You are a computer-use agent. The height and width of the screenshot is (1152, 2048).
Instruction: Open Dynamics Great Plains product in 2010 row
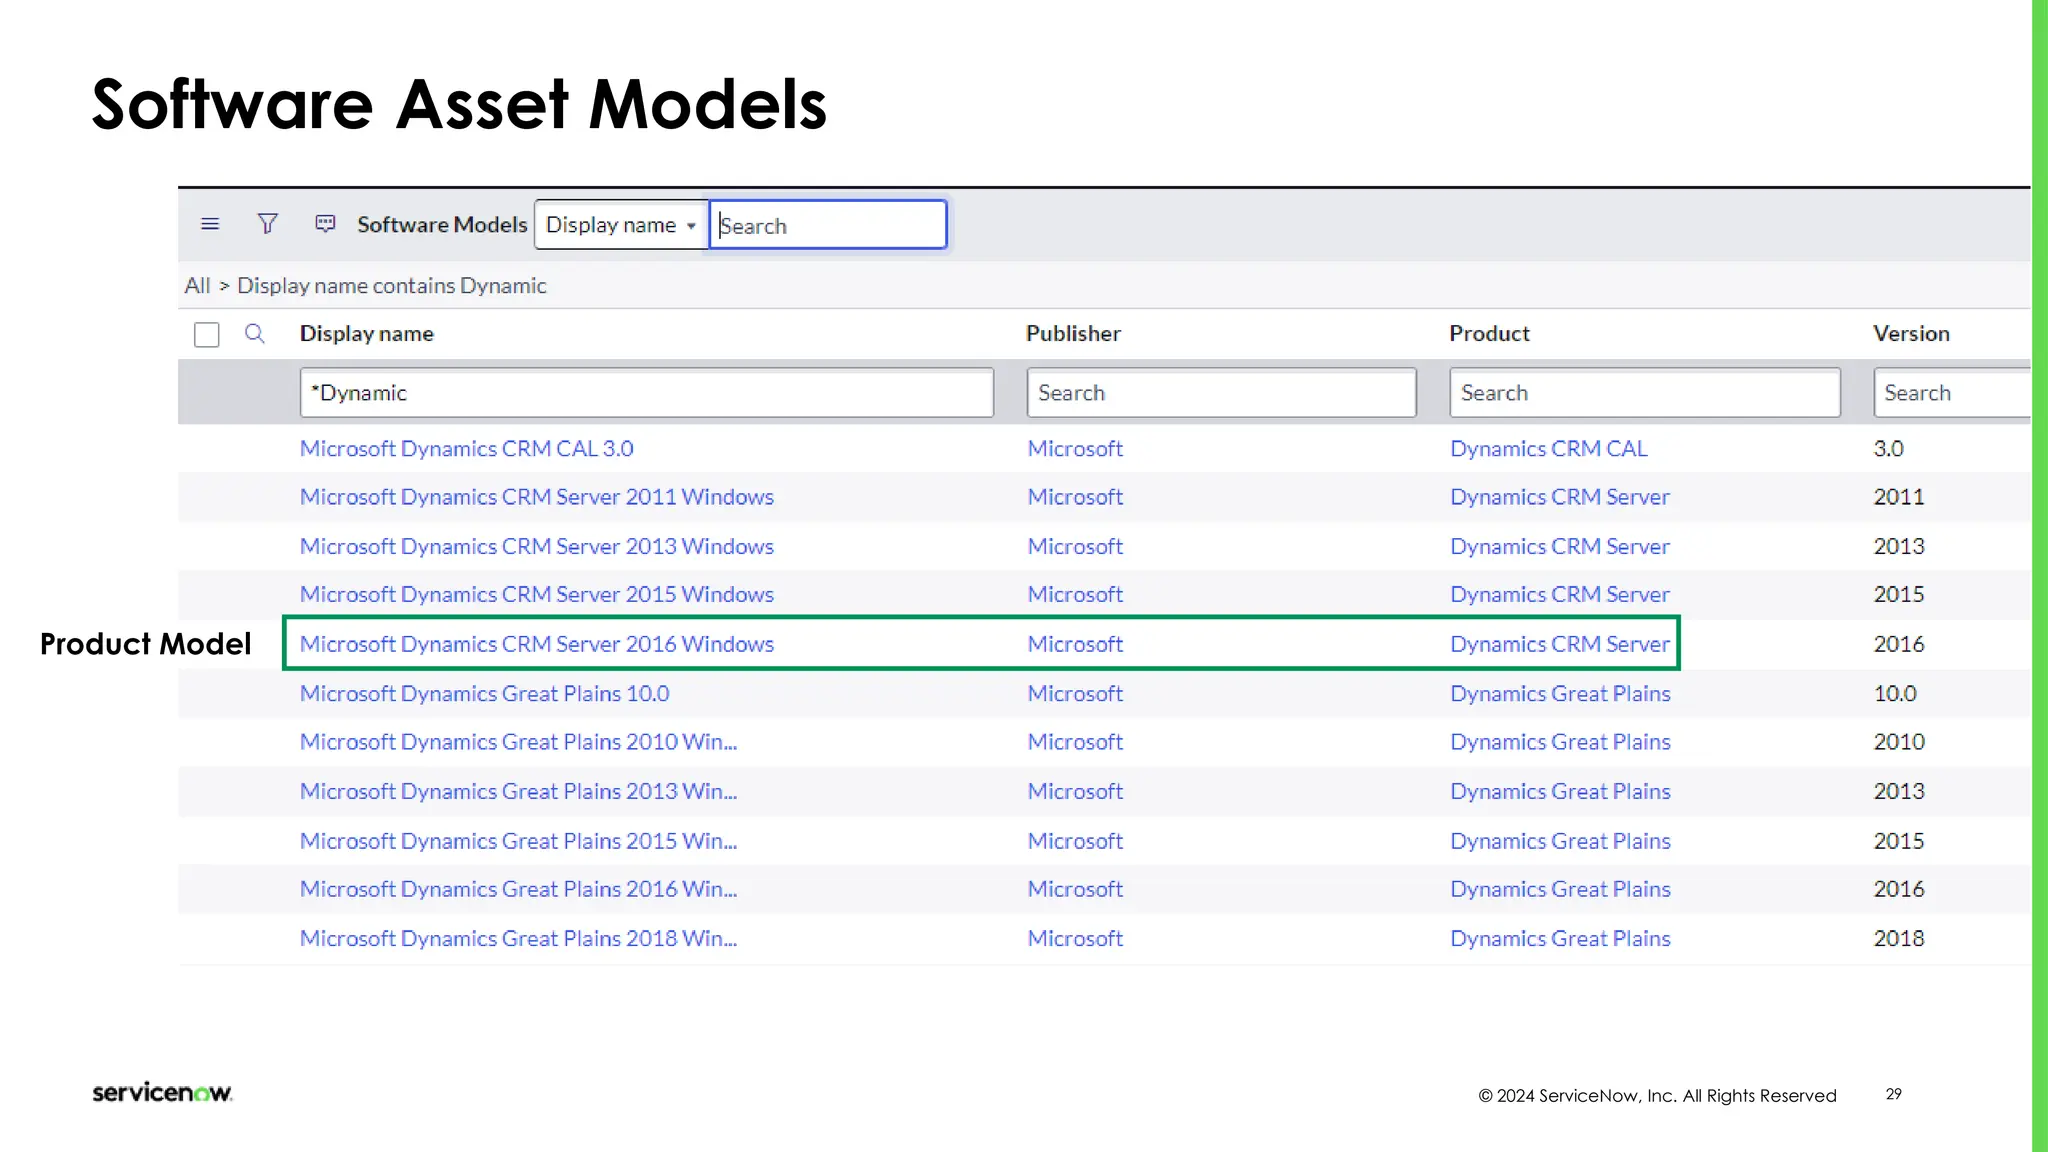point(1560,742)
